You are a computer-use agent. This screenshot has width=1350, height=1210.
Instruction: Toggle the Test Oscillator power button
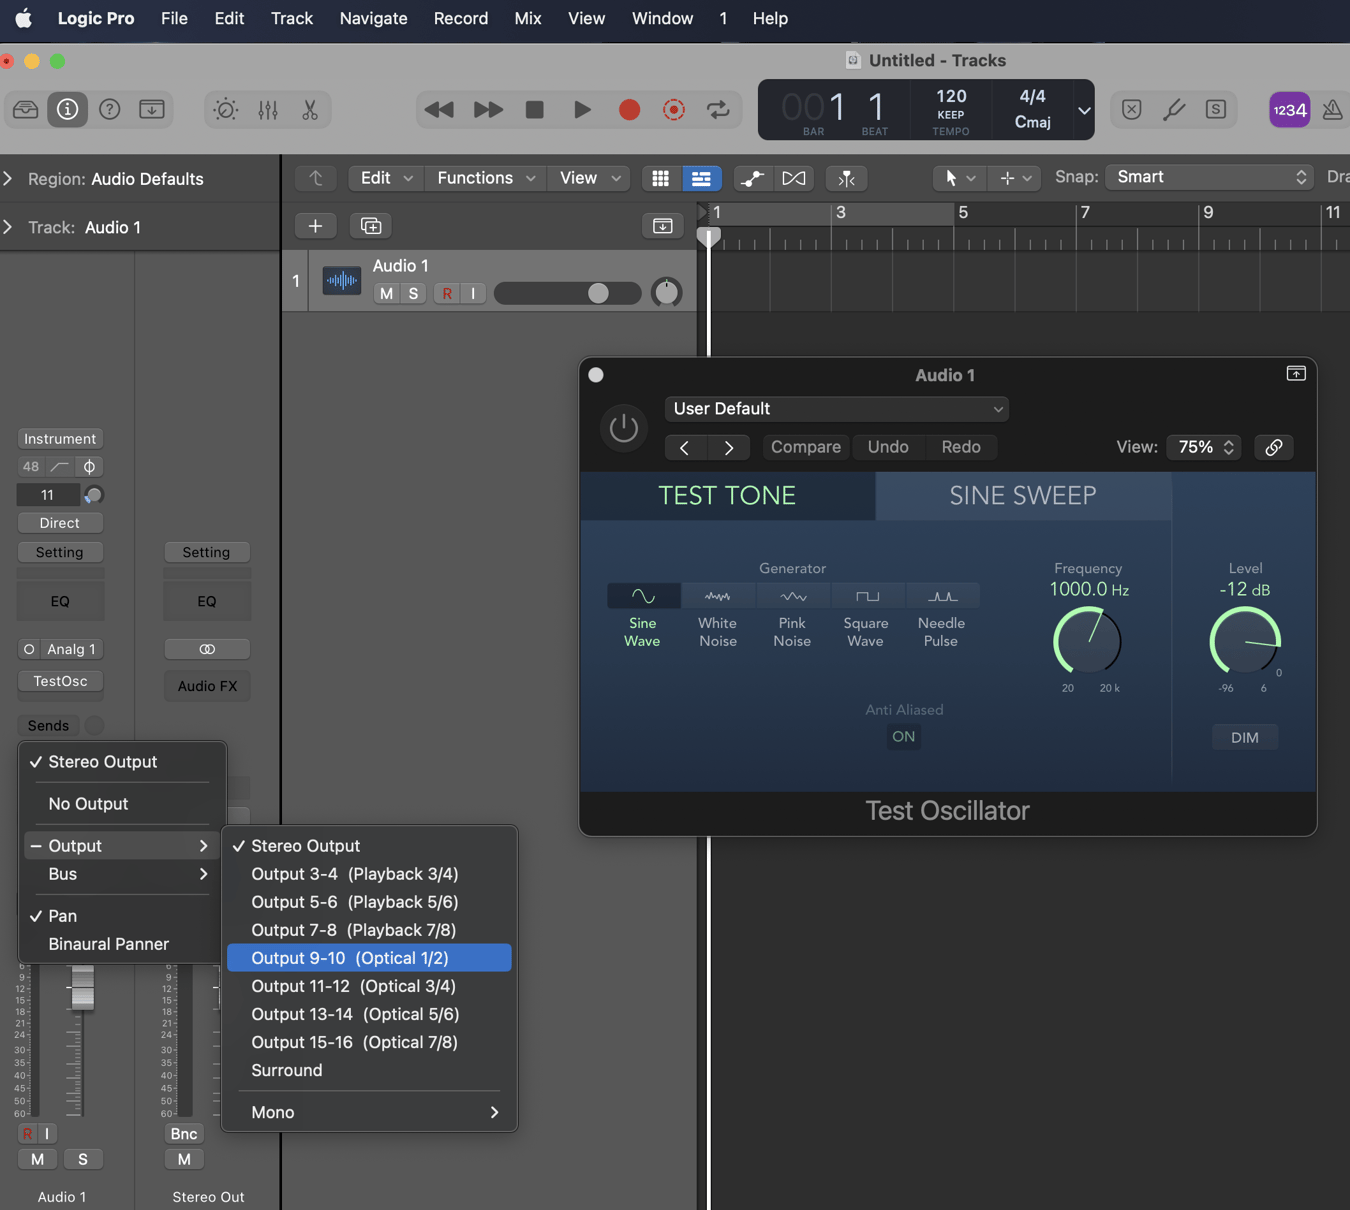click(x=623, y=428)
